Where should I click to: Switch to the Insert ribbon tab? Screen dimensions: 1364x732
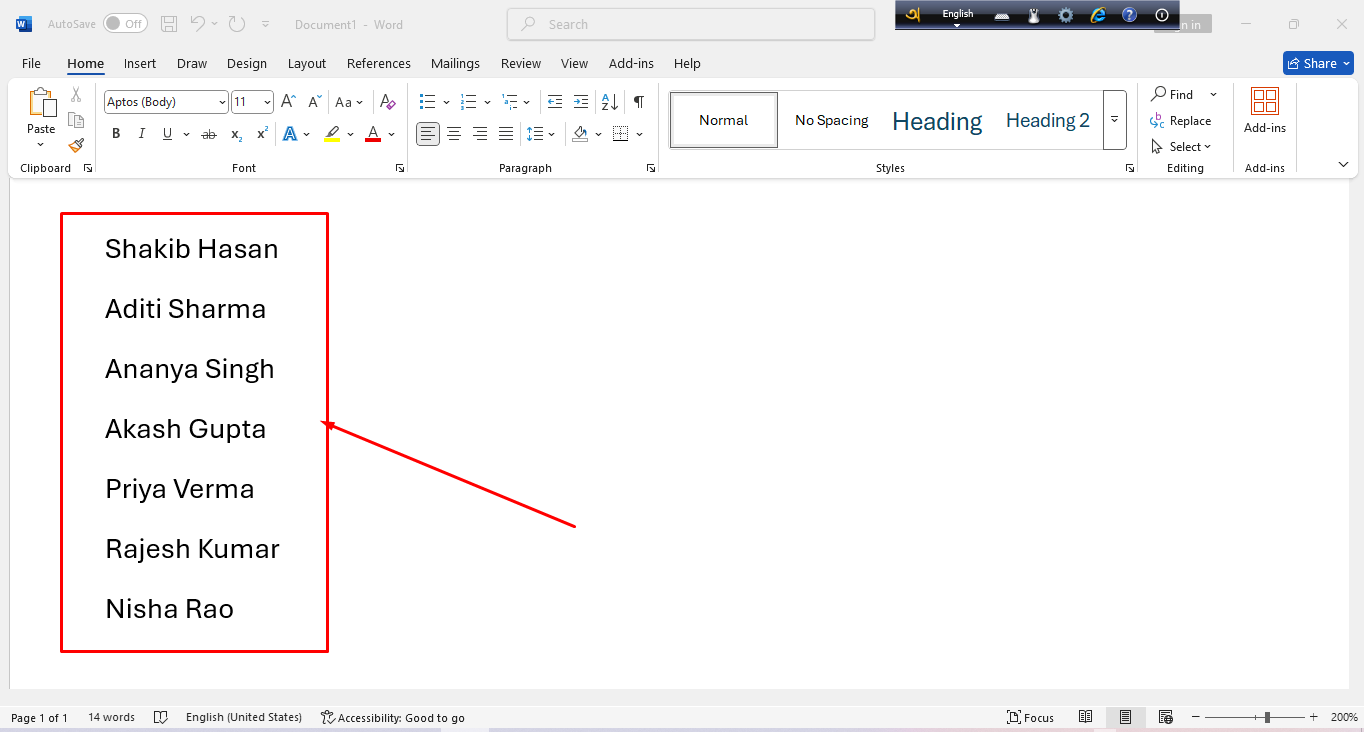click(139, 63)
